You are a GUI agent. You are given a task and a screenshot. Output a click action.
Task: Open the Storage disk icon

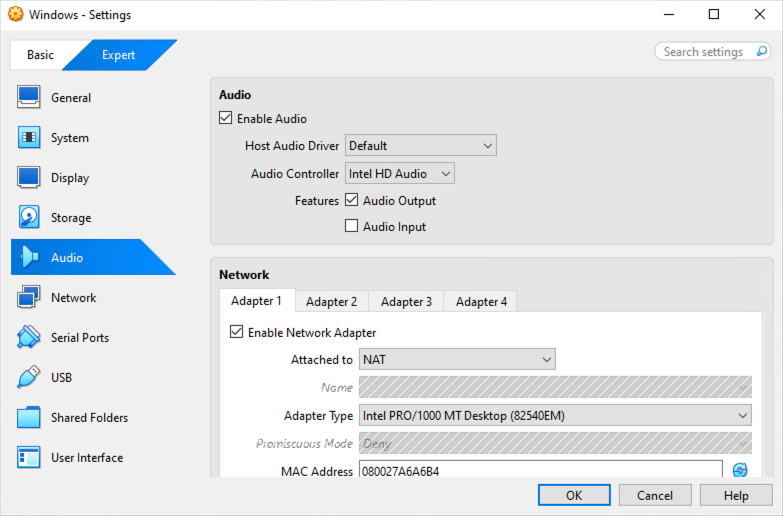pos(28,217)
